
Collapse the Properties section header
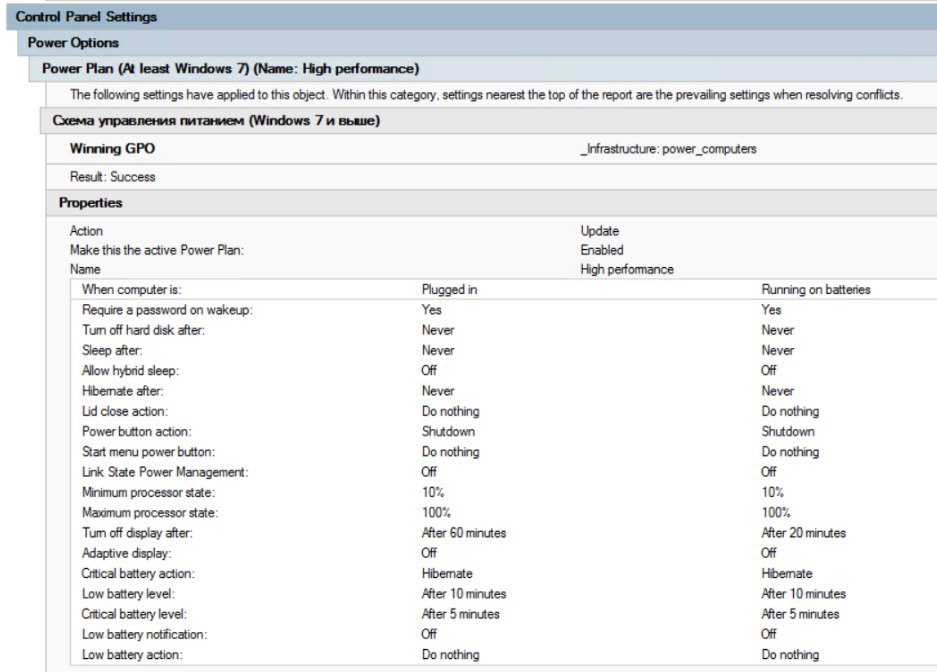pyautogui.click(x=491, y=203)
